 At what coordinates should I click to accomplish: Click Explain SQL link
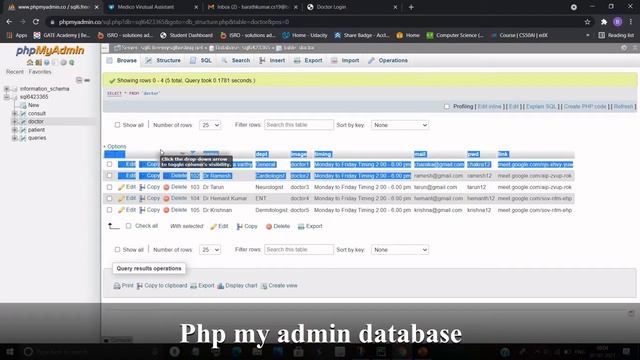541,107
